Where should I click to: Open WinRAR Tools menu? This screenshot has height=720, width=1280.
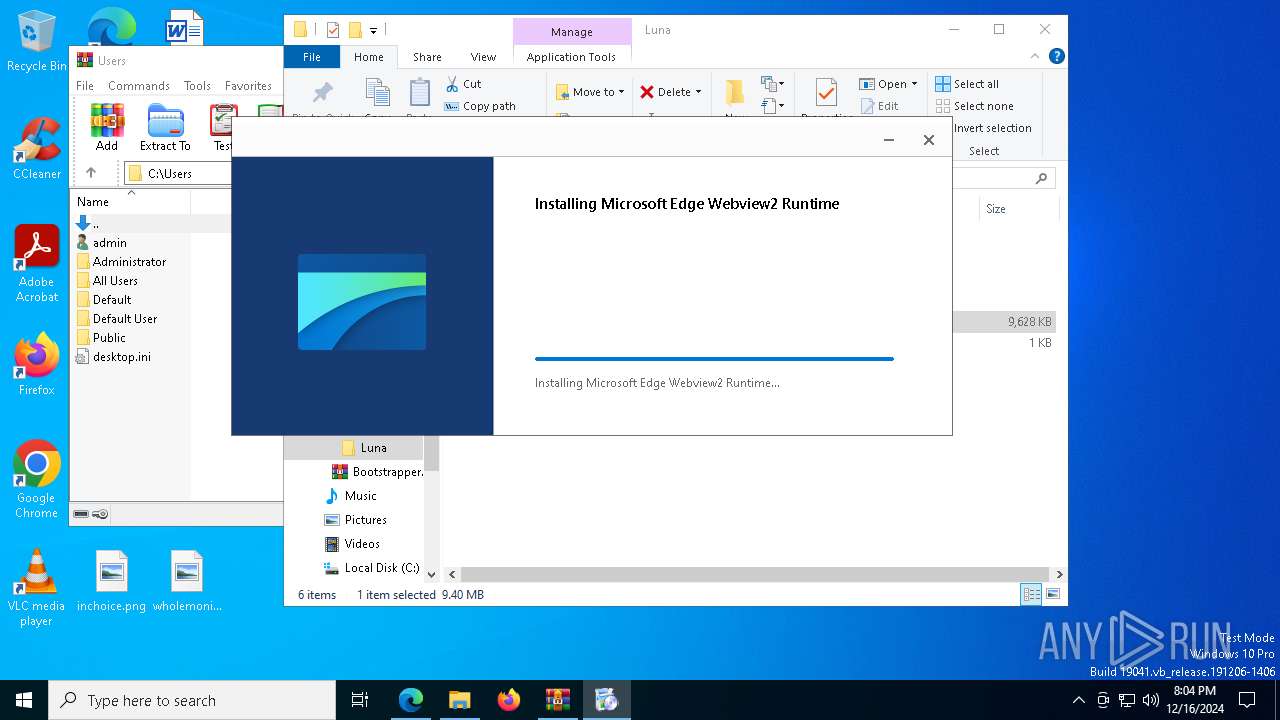pos(197,86)
